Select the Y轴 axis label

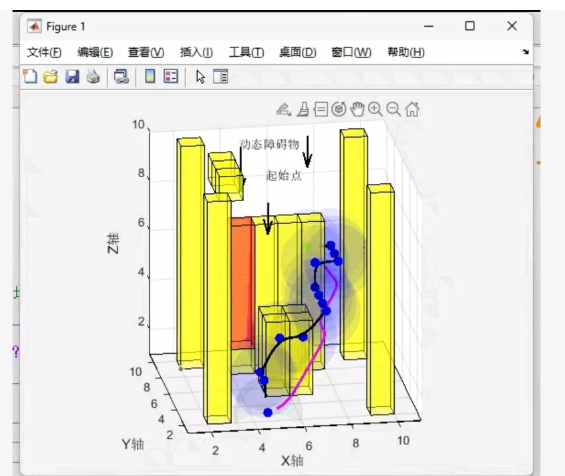pos(133,444)
